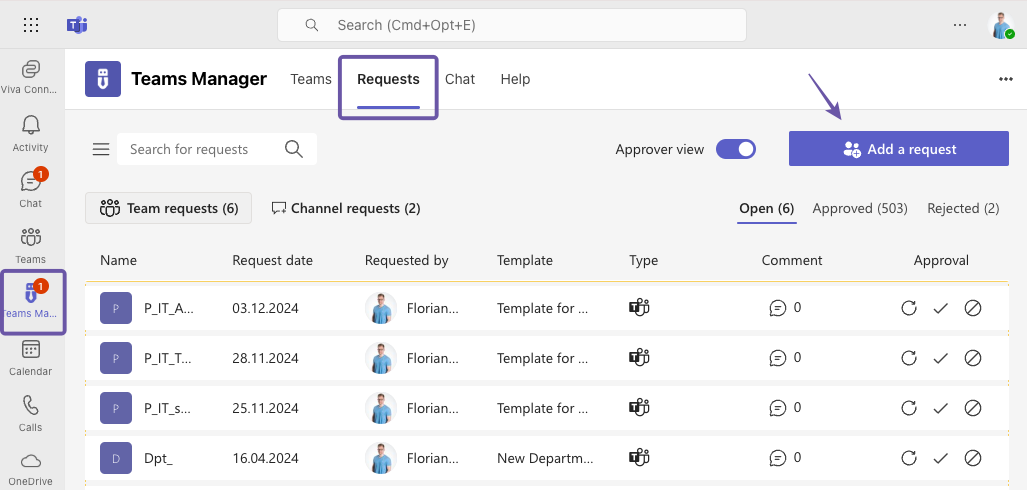View Approved (503) requests
This screenshot has height=490, width=1027.
860,208
